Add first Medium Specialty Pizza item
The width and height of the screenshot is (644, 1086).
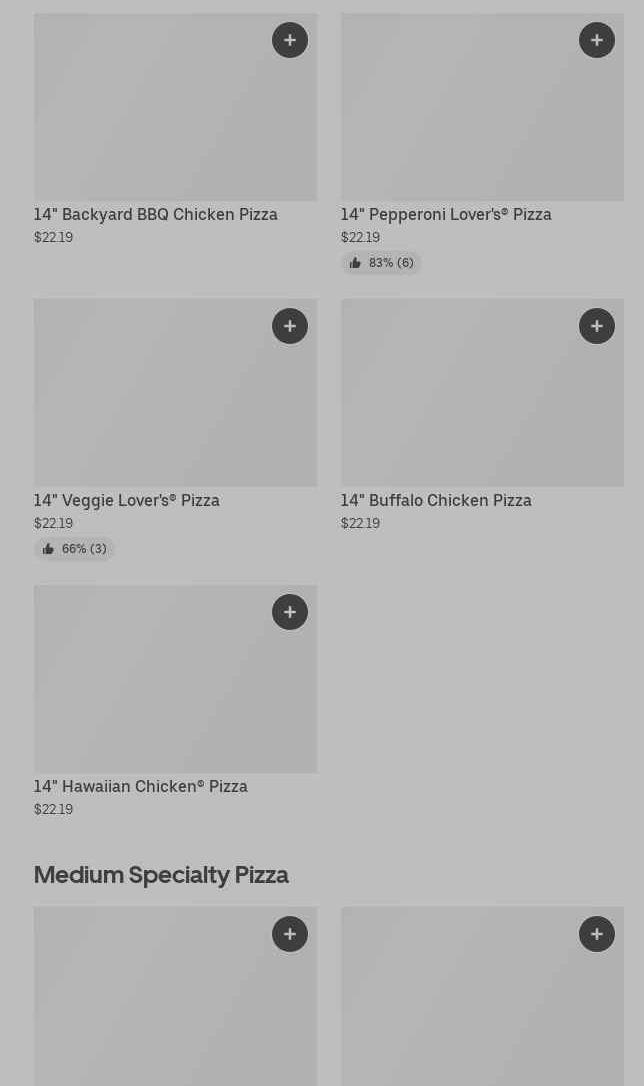290,934
